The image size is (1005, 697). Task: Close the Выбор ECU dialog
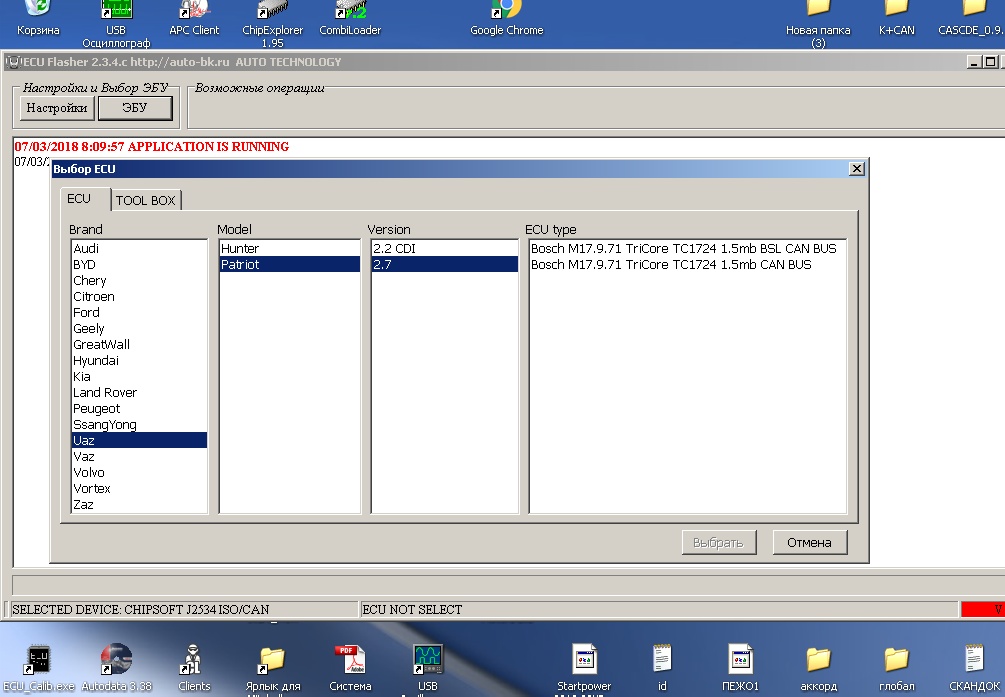[856, 169]
